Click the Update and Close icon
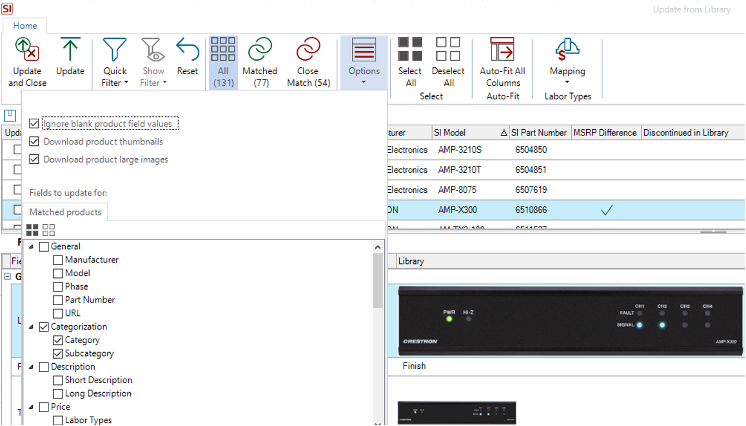Viewport: 746px width, 426px height. coord(27,50)
